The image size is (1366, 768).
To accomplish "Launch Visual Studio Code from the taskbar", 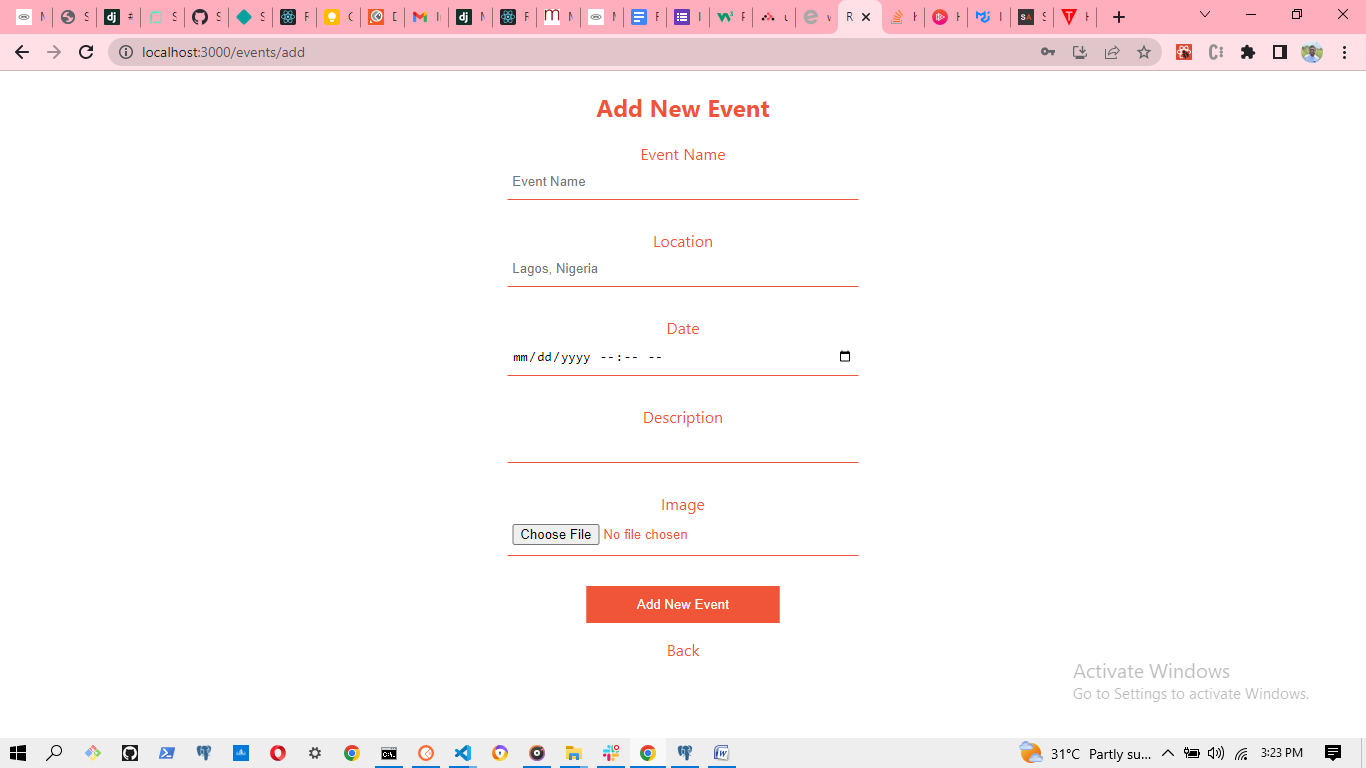I will (462, 753).
